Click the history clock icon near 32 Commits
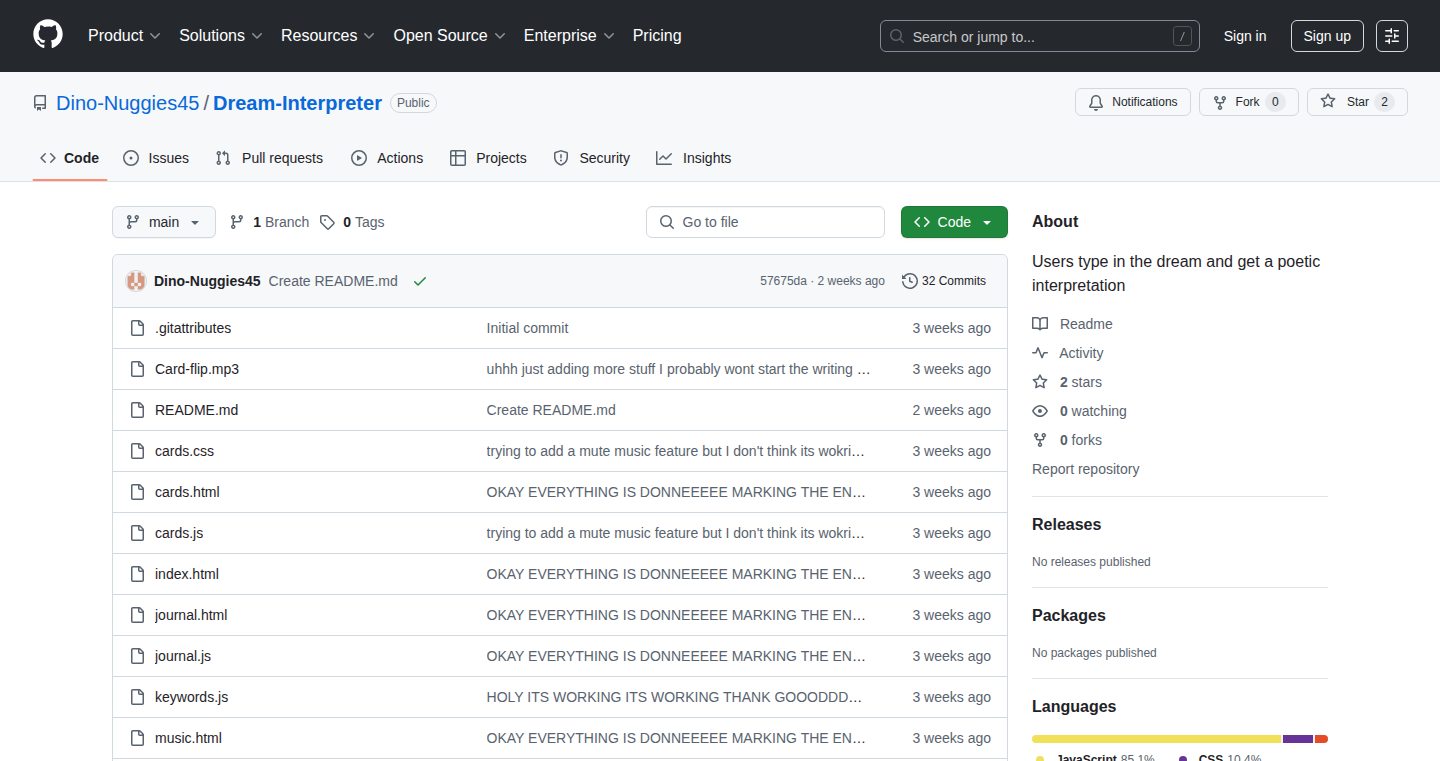Viewport: 1440px width, 761px height. 909,281
